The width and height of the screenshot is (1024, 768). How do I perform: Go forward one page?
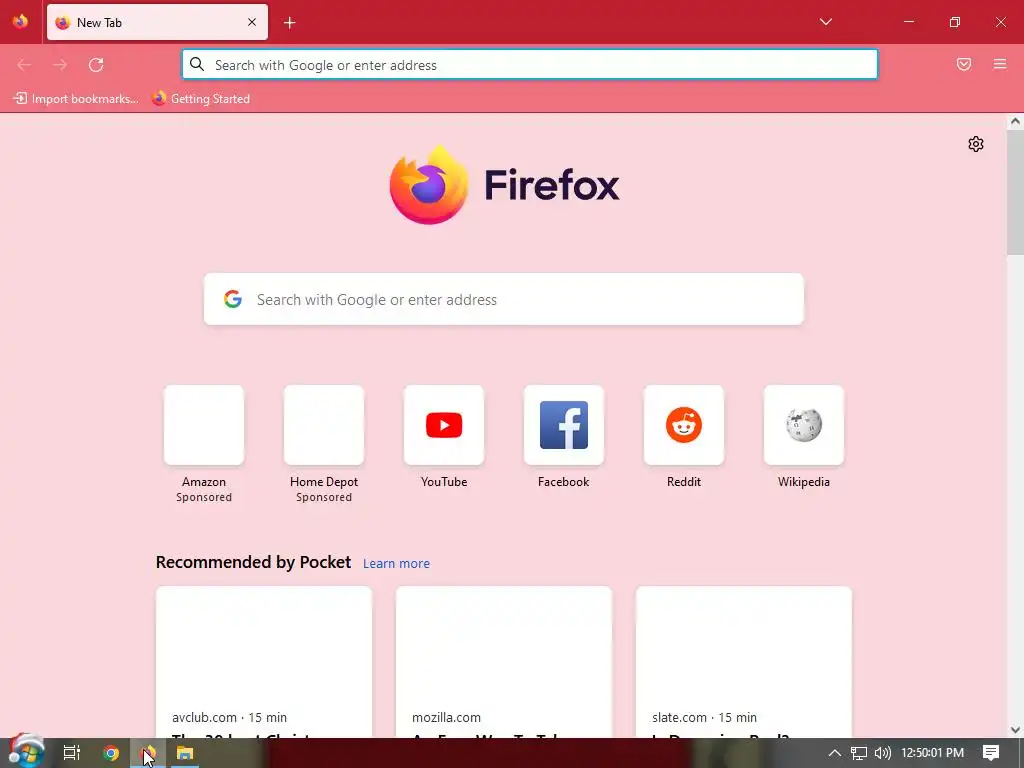point(60,65)
